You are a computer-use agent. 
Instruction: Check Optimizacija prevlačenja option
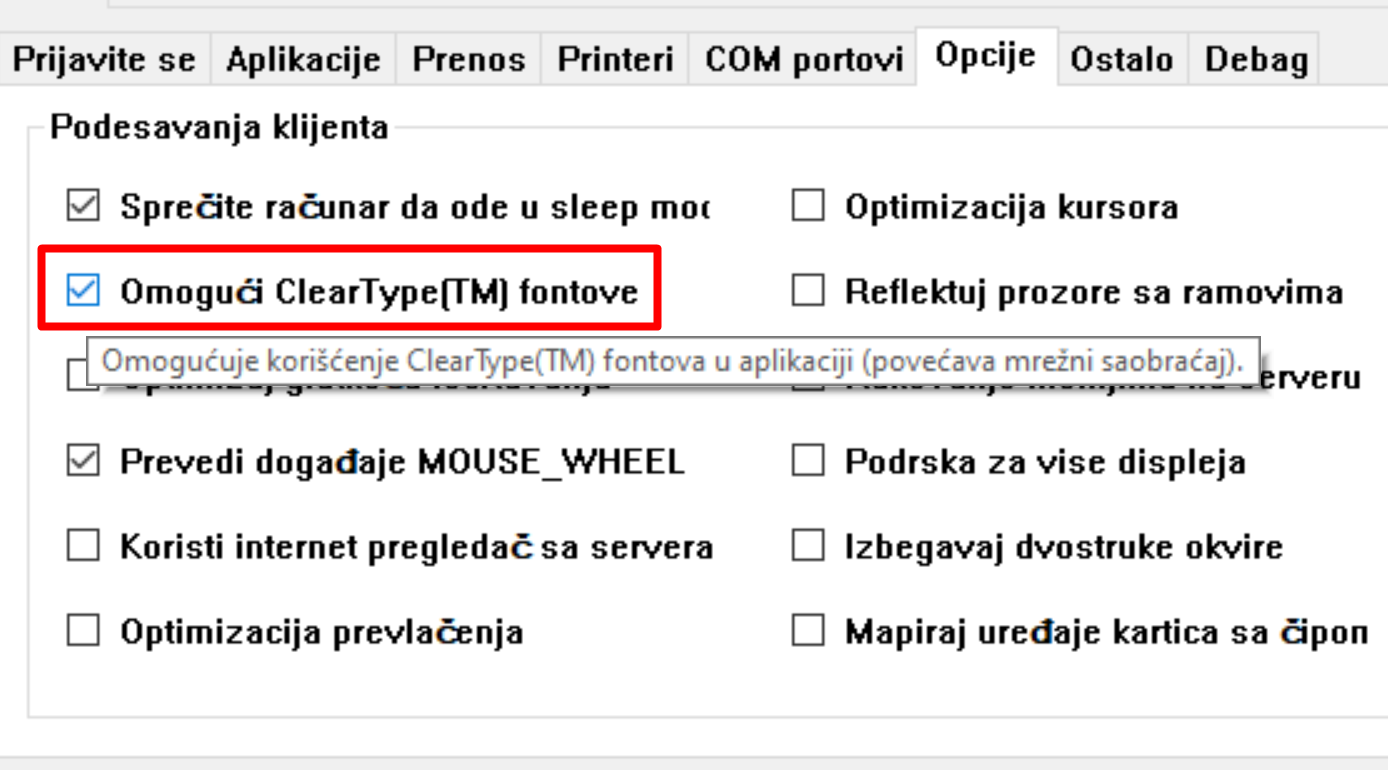click(x=83, y=632)
